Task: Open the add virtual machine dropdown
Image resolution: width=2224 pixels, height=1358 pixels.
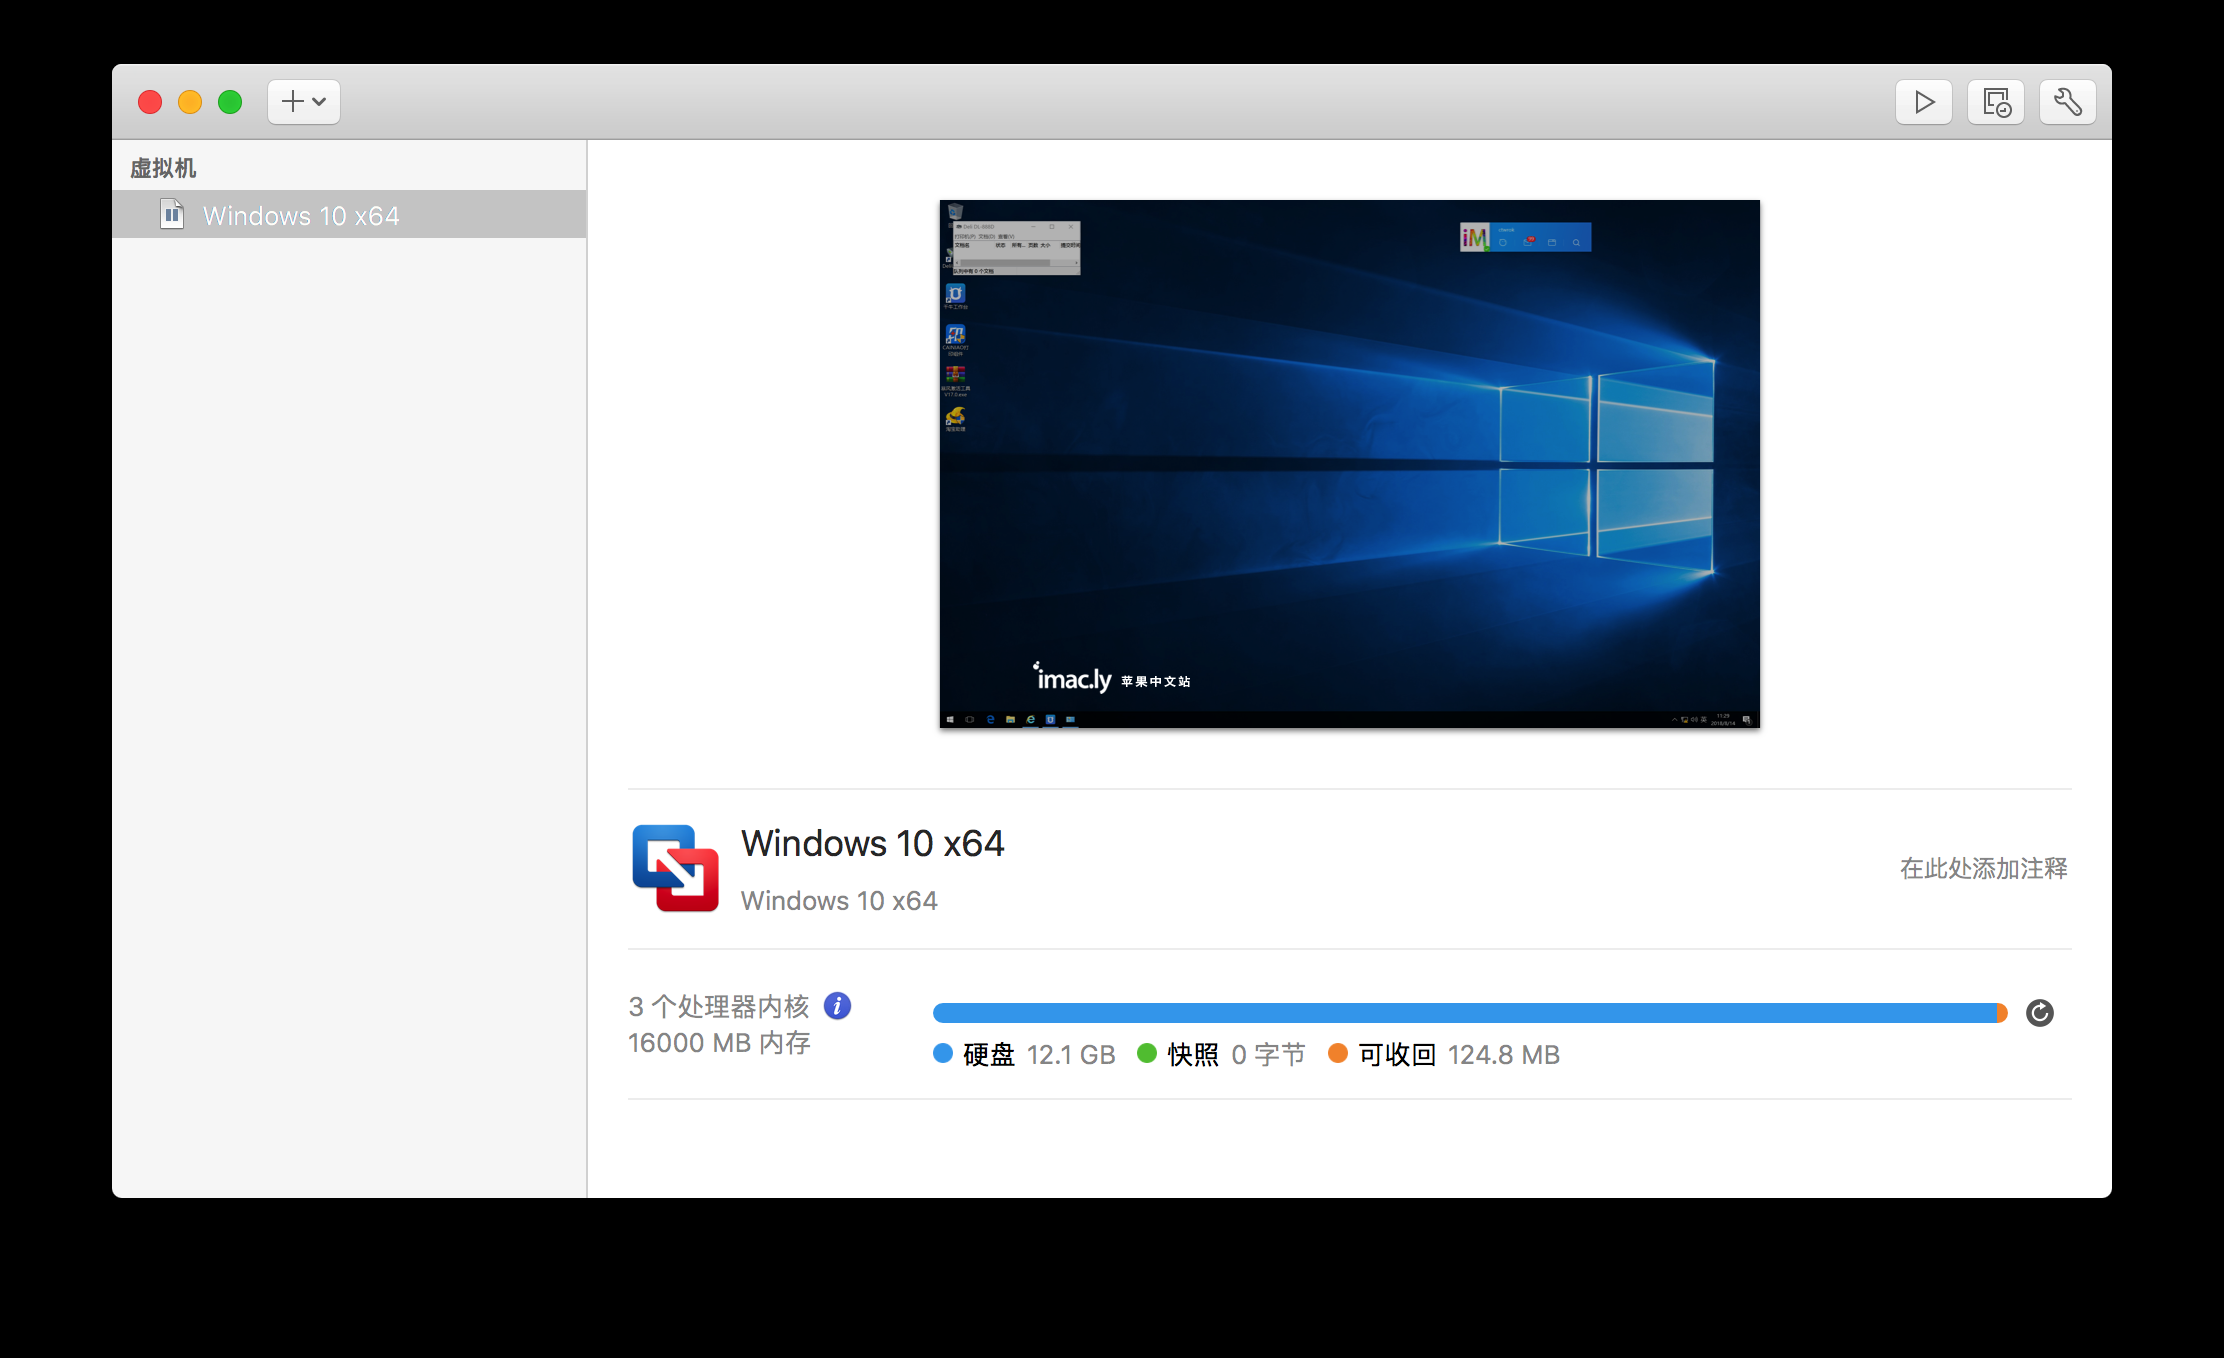Action: (304, 102)
